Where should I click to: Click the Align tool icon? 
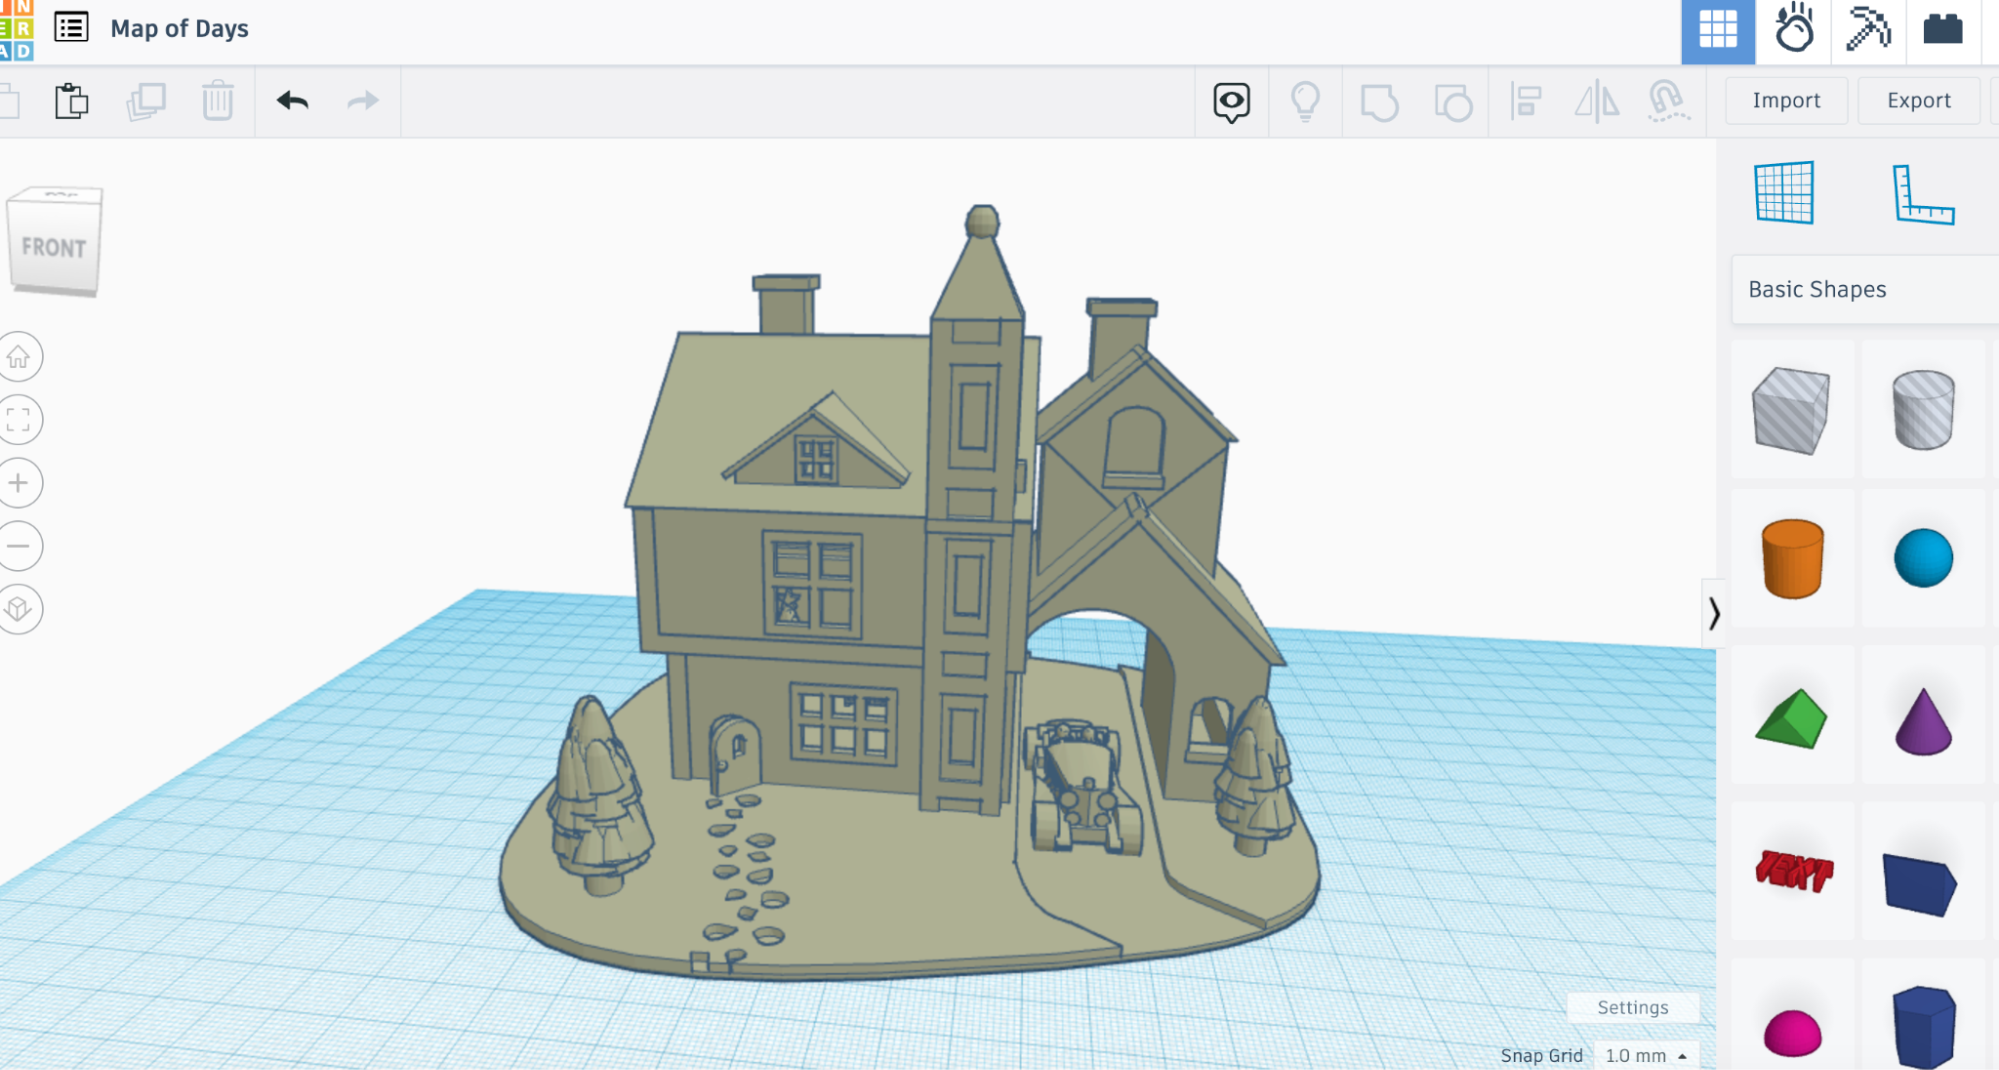point(1525,101)
